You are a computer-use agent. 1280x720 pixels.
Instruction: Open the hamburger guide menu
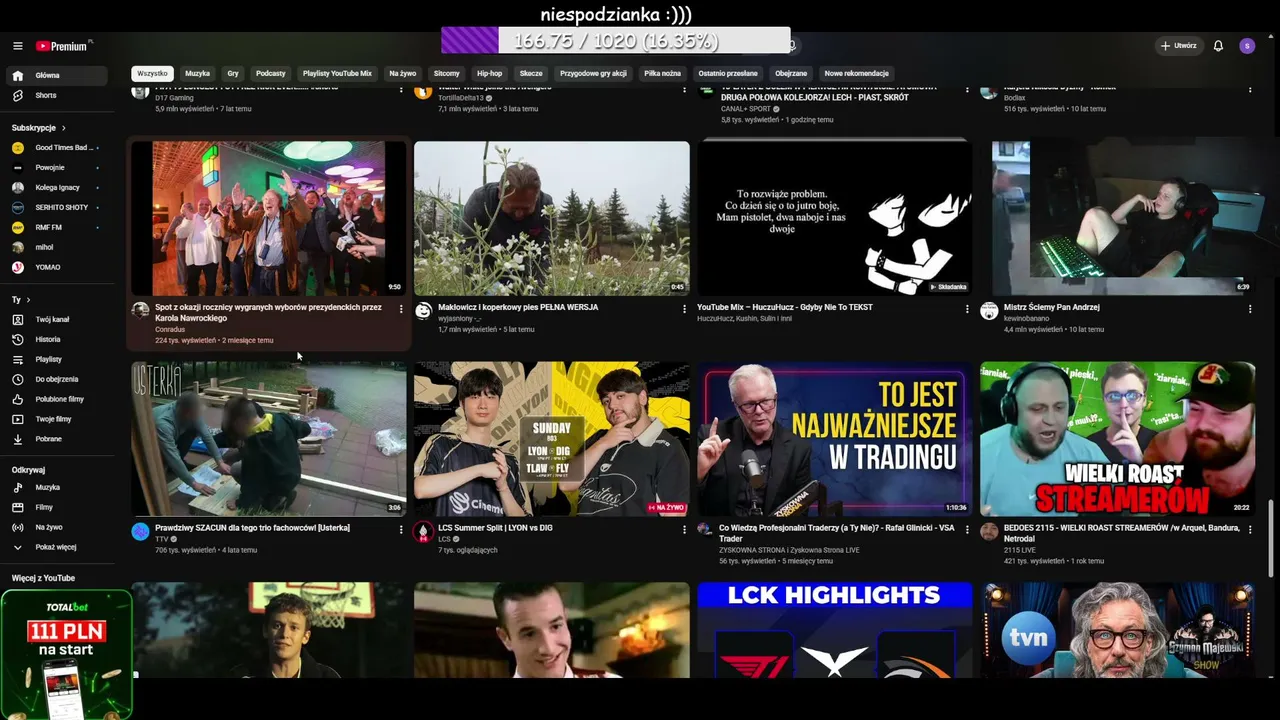pos(17,46)
